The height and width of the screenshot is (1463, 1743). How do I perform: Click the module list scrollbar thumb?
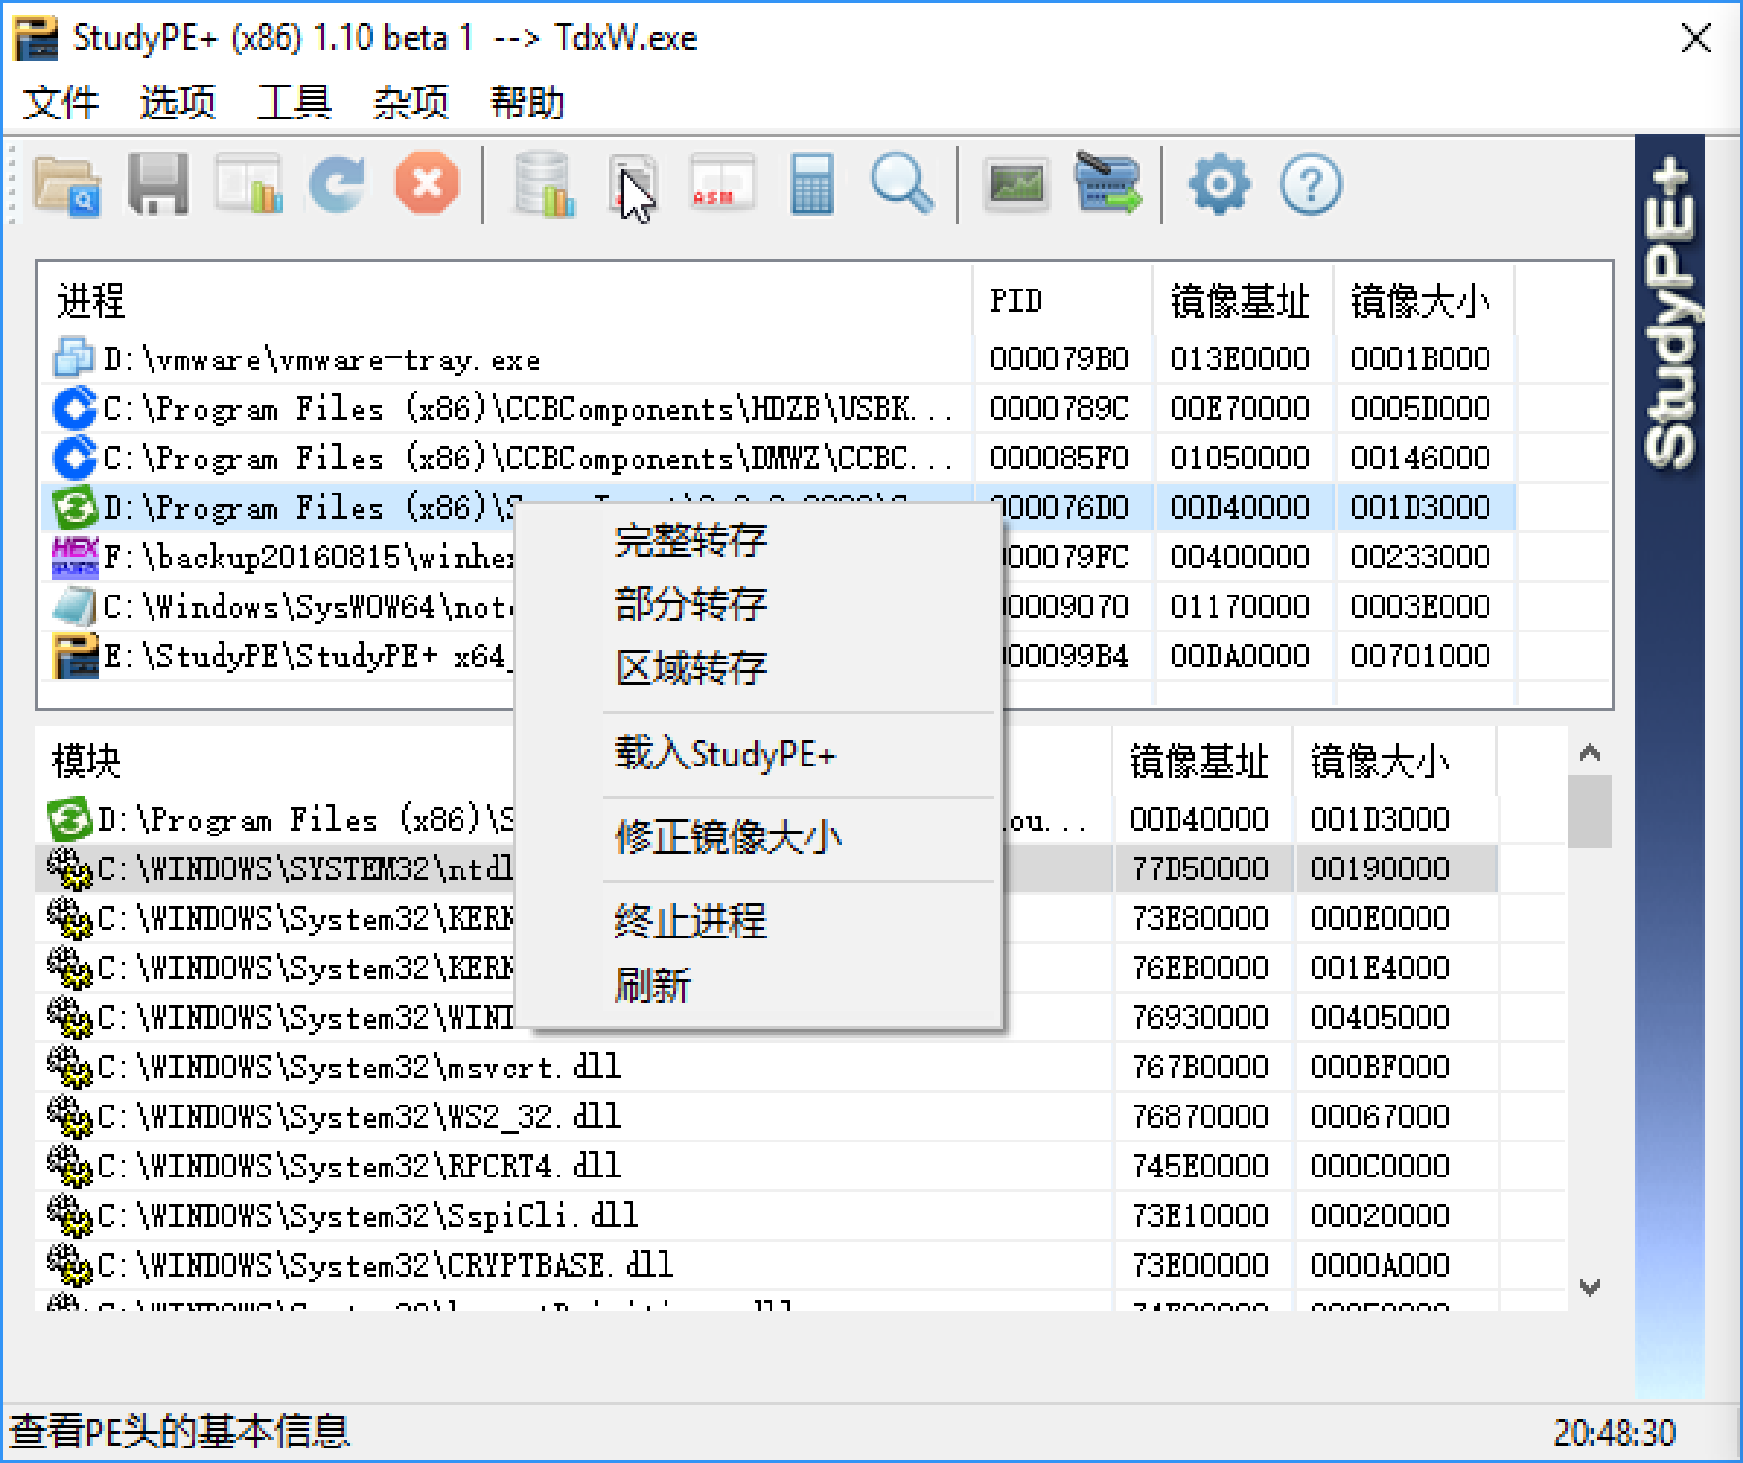[x=1590, y=812]
